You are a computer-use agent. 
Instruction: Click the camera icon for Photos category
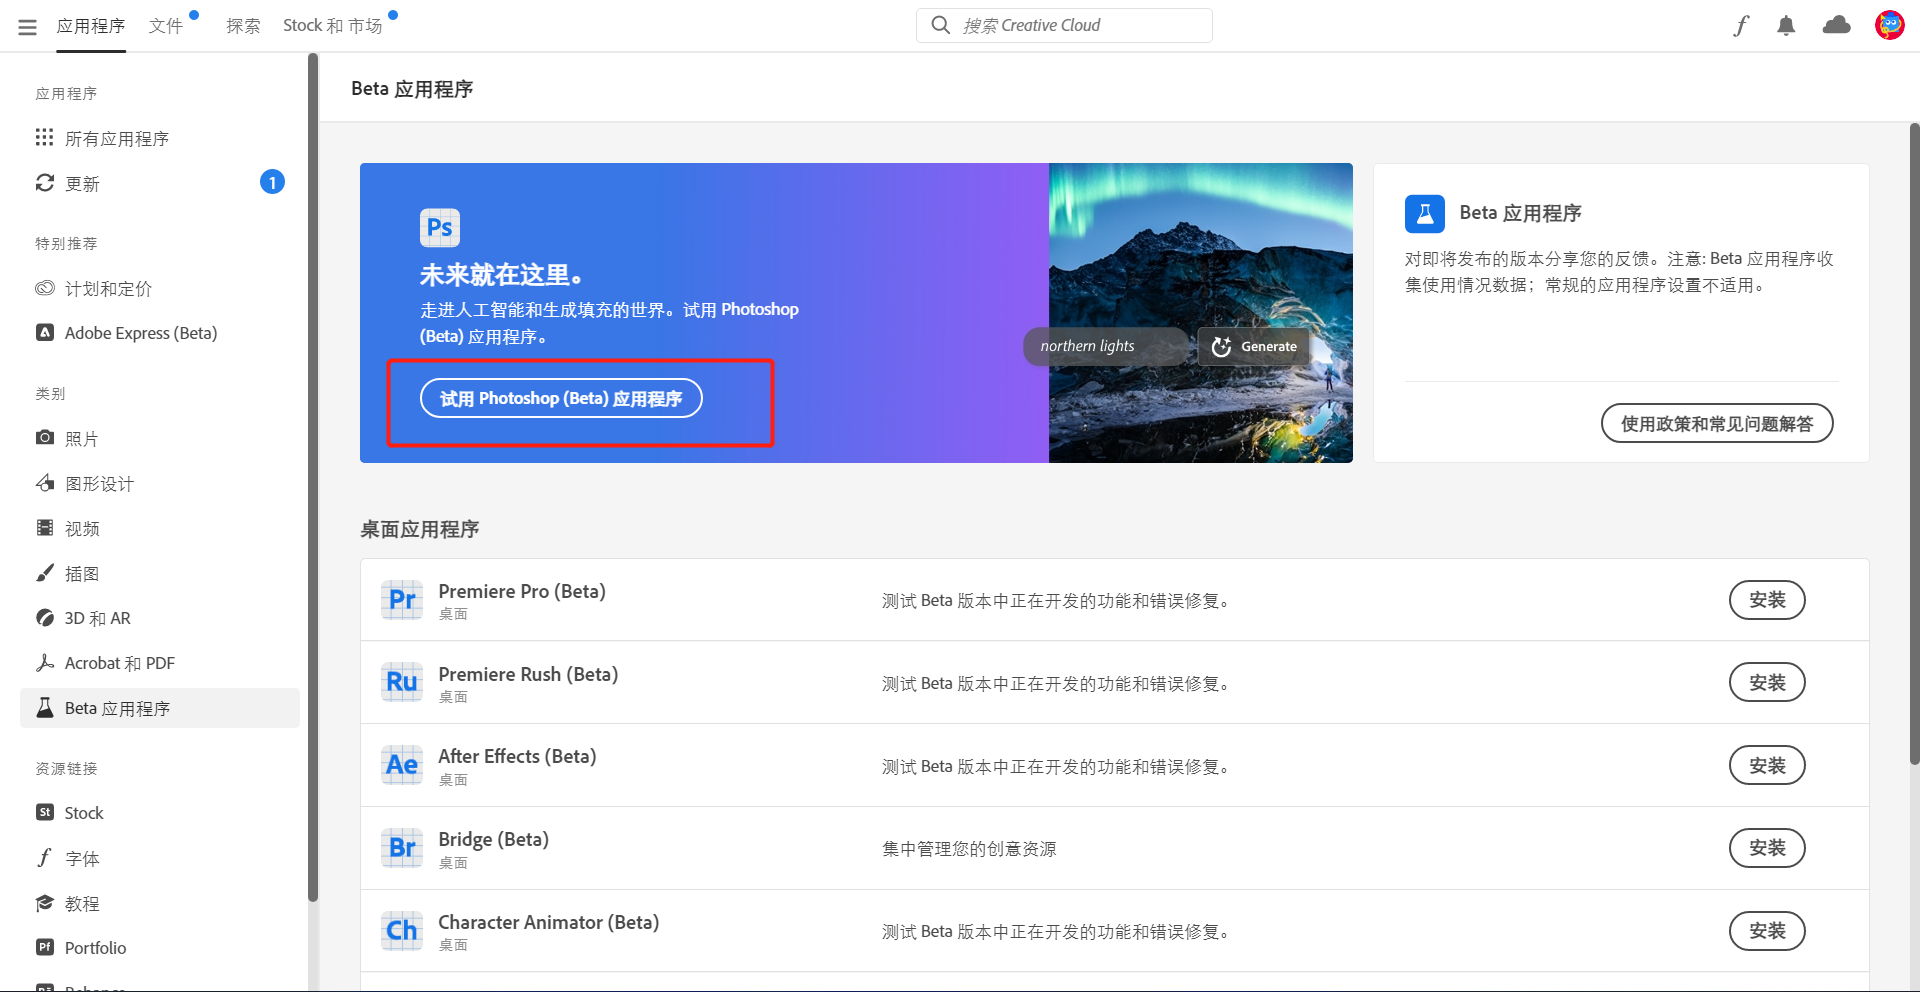(x=45, y=437)
